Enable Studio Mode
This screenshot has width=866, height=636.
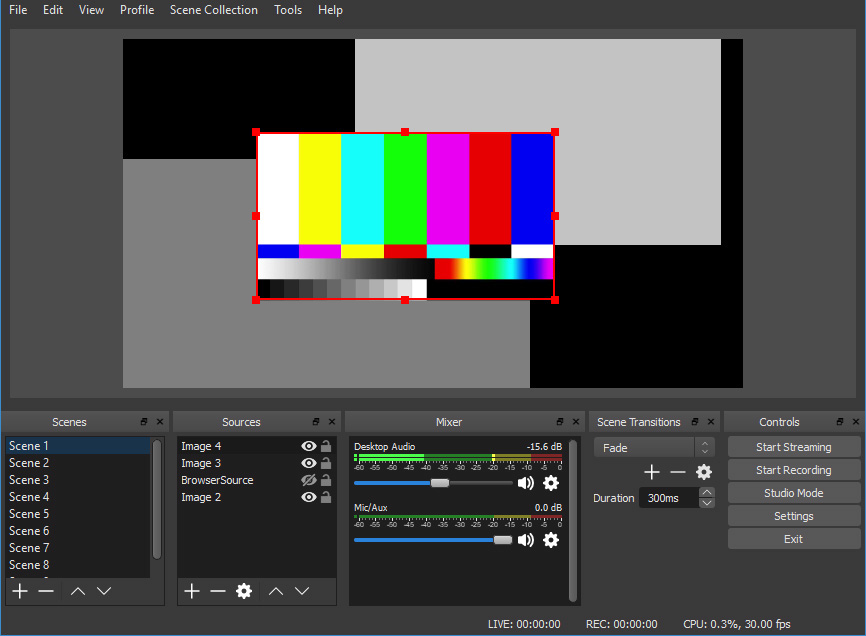pyautogui.click(x=794, y=493)
